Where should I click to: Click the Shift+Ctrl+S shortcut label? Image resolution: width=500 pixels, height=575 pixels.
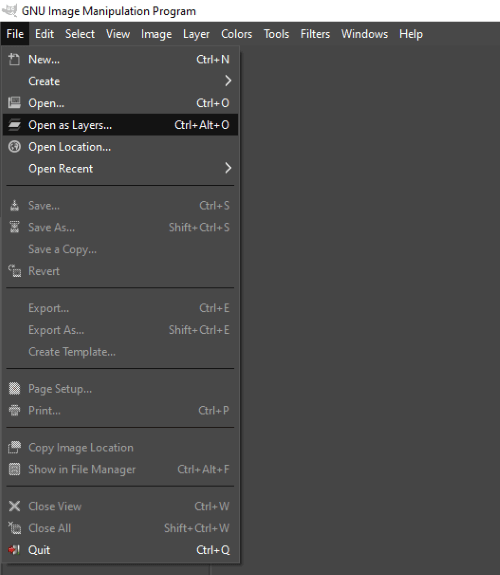(x=199, y=227)
